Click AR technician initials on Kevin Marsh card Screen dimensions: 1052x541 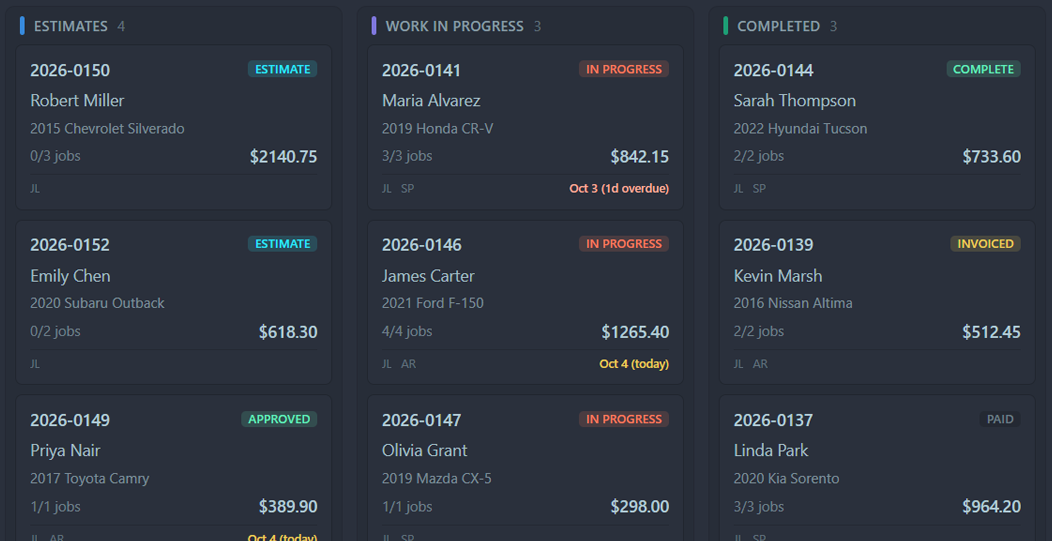coord(760,364)
